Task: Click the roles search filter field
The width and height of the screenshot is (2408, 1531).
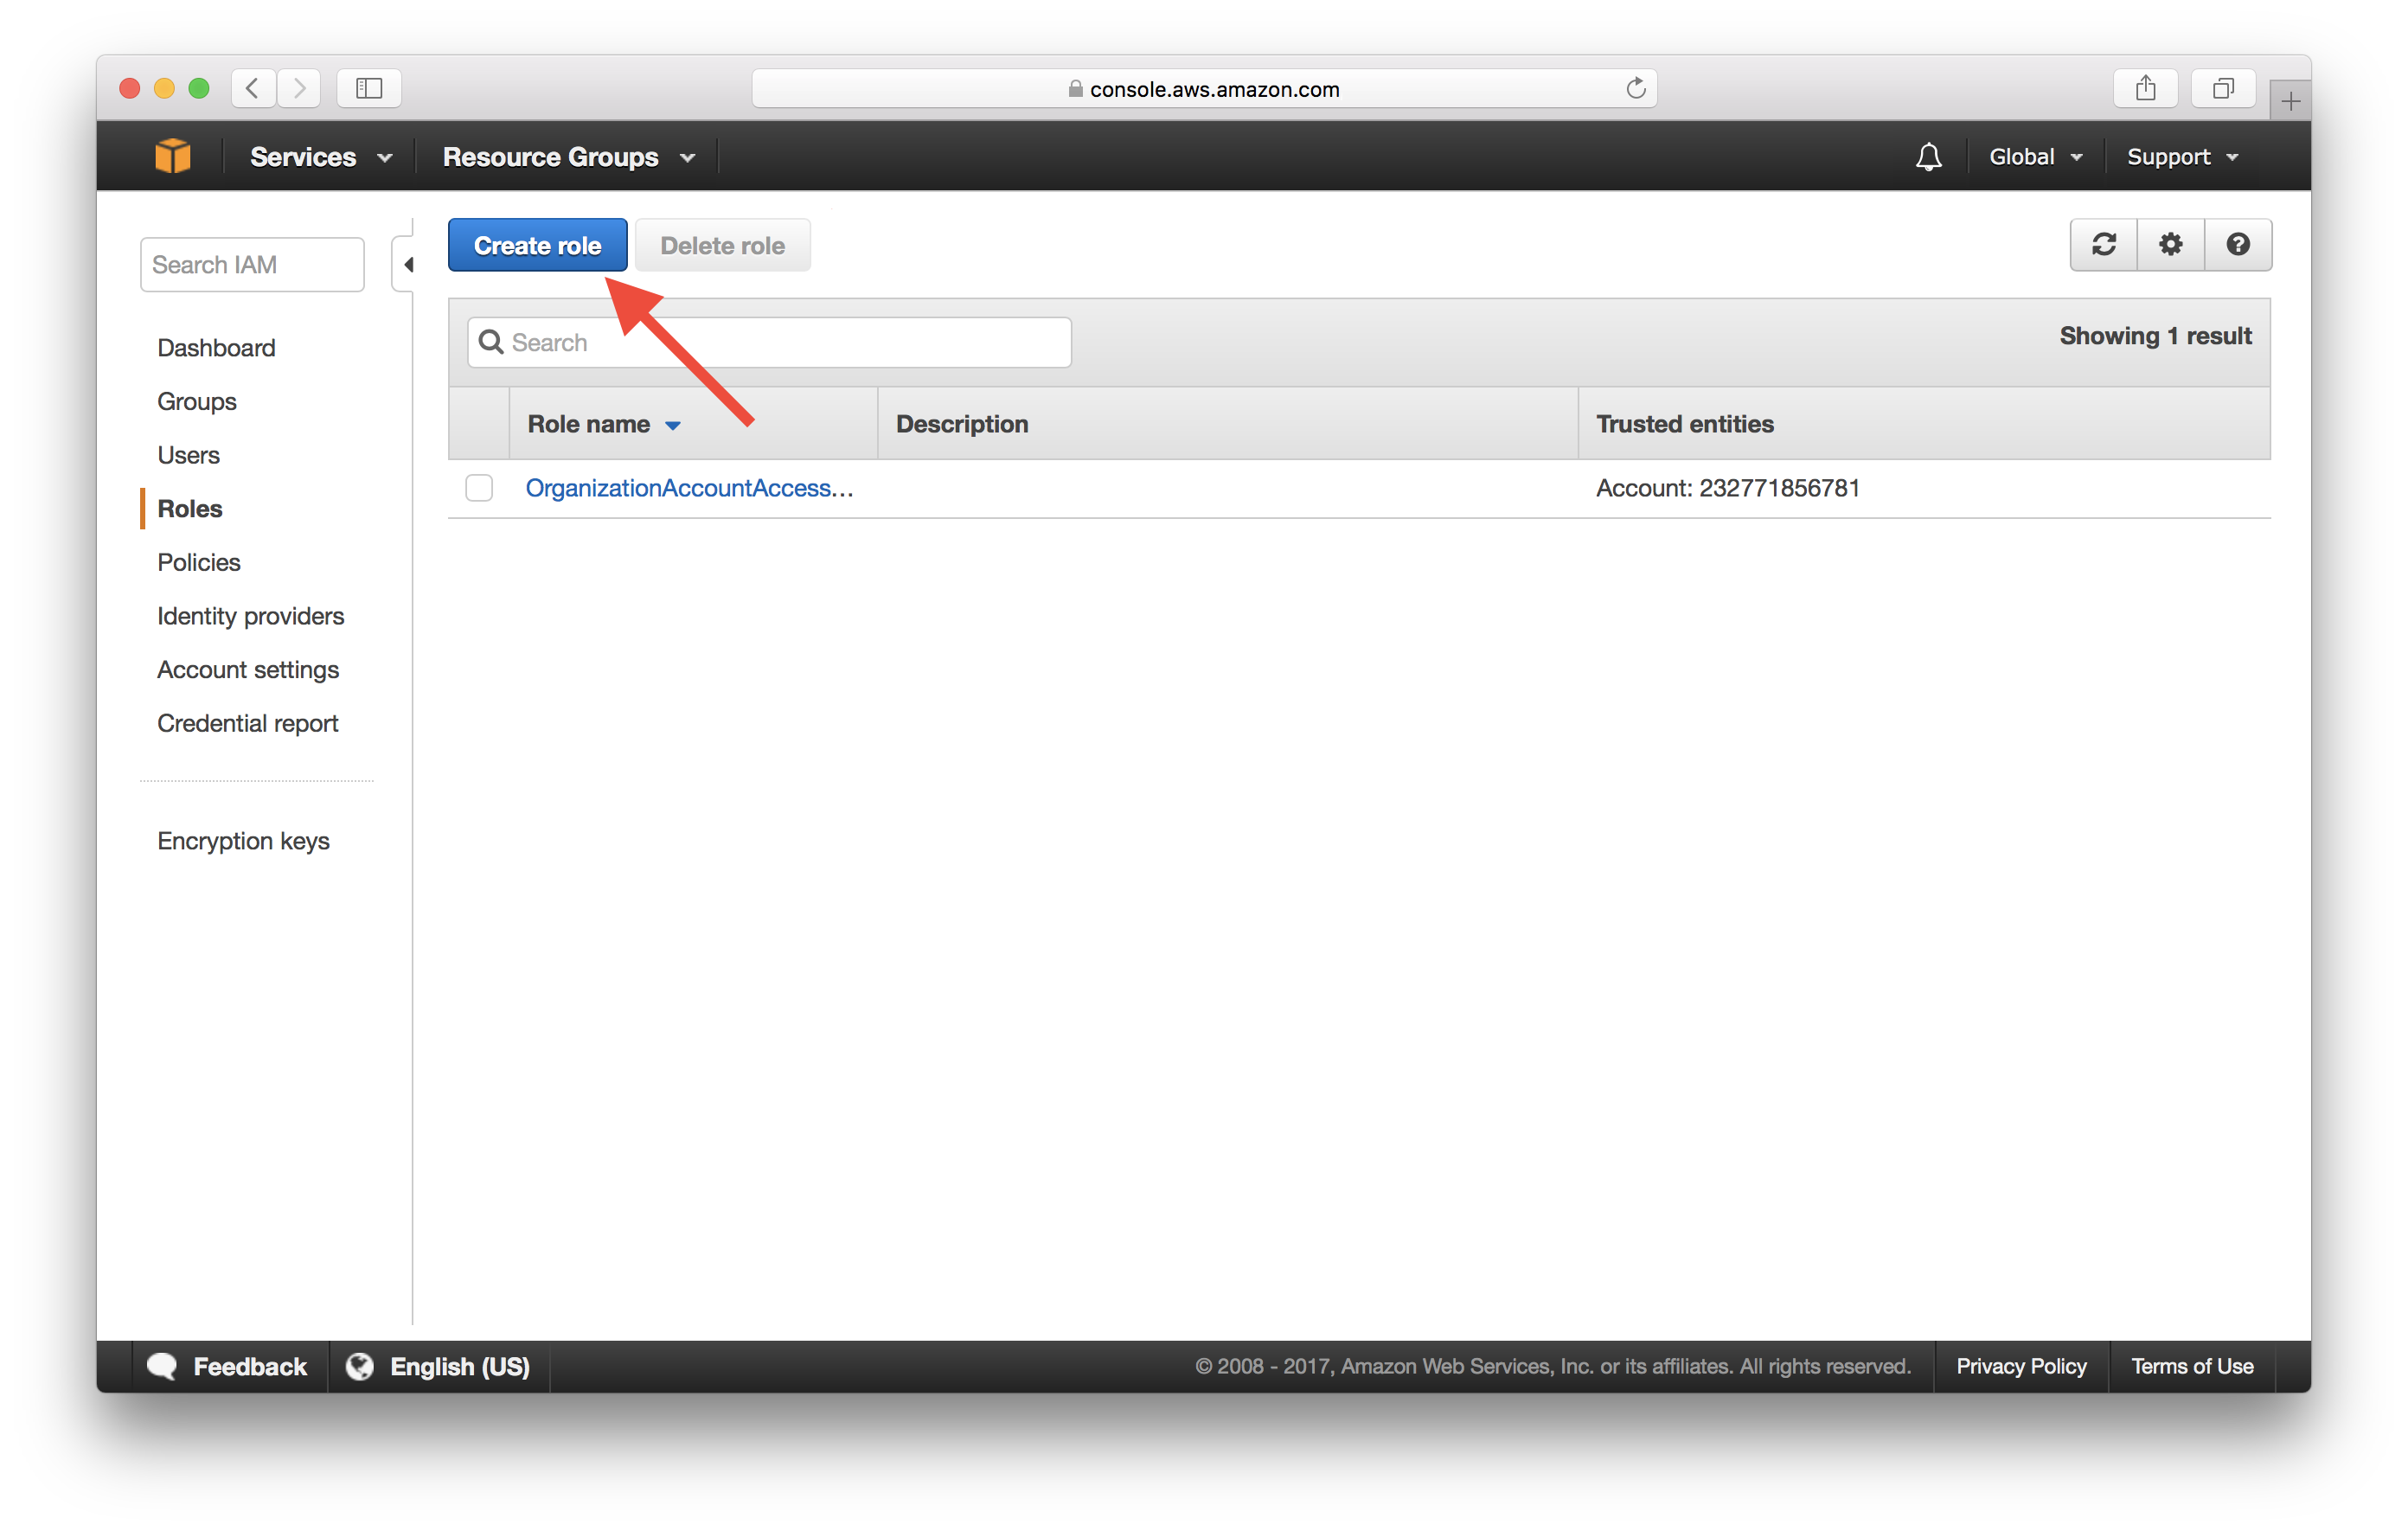Action: 767,337
